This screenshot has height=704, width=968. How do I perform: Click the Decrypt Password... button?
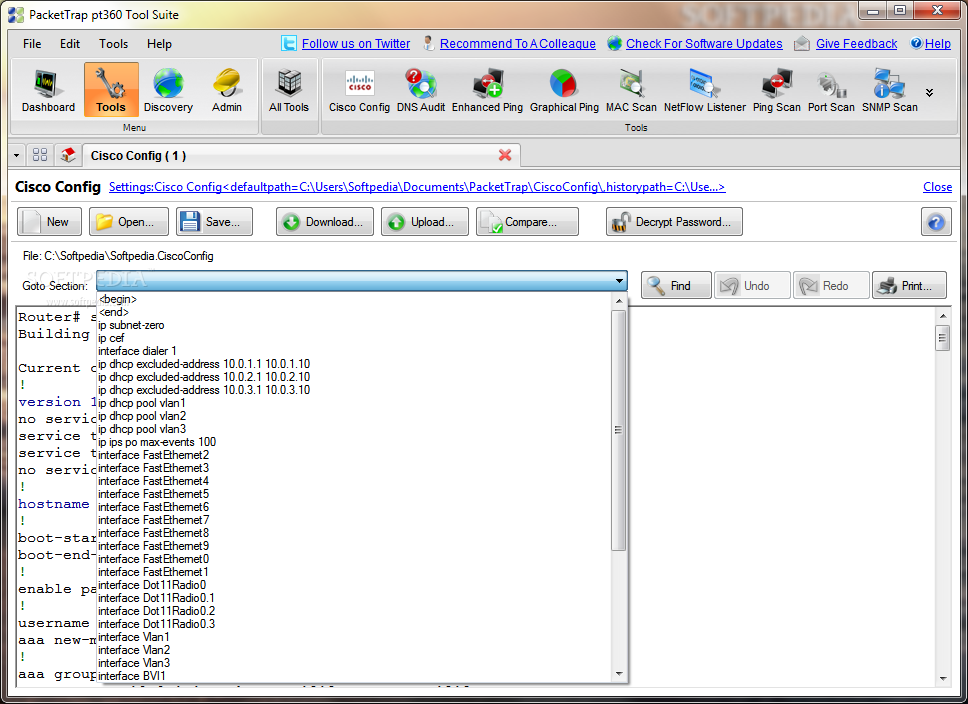[674, 222]
